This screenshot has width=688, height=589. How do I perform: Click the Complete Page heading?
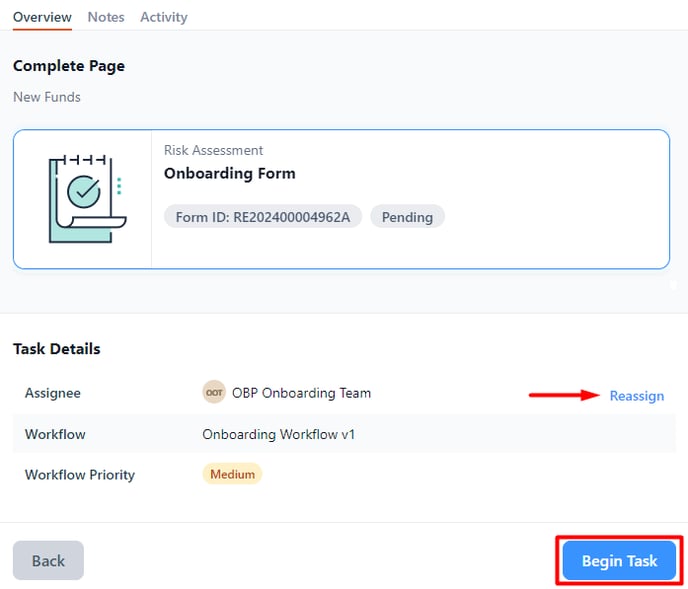coord(69,66)
